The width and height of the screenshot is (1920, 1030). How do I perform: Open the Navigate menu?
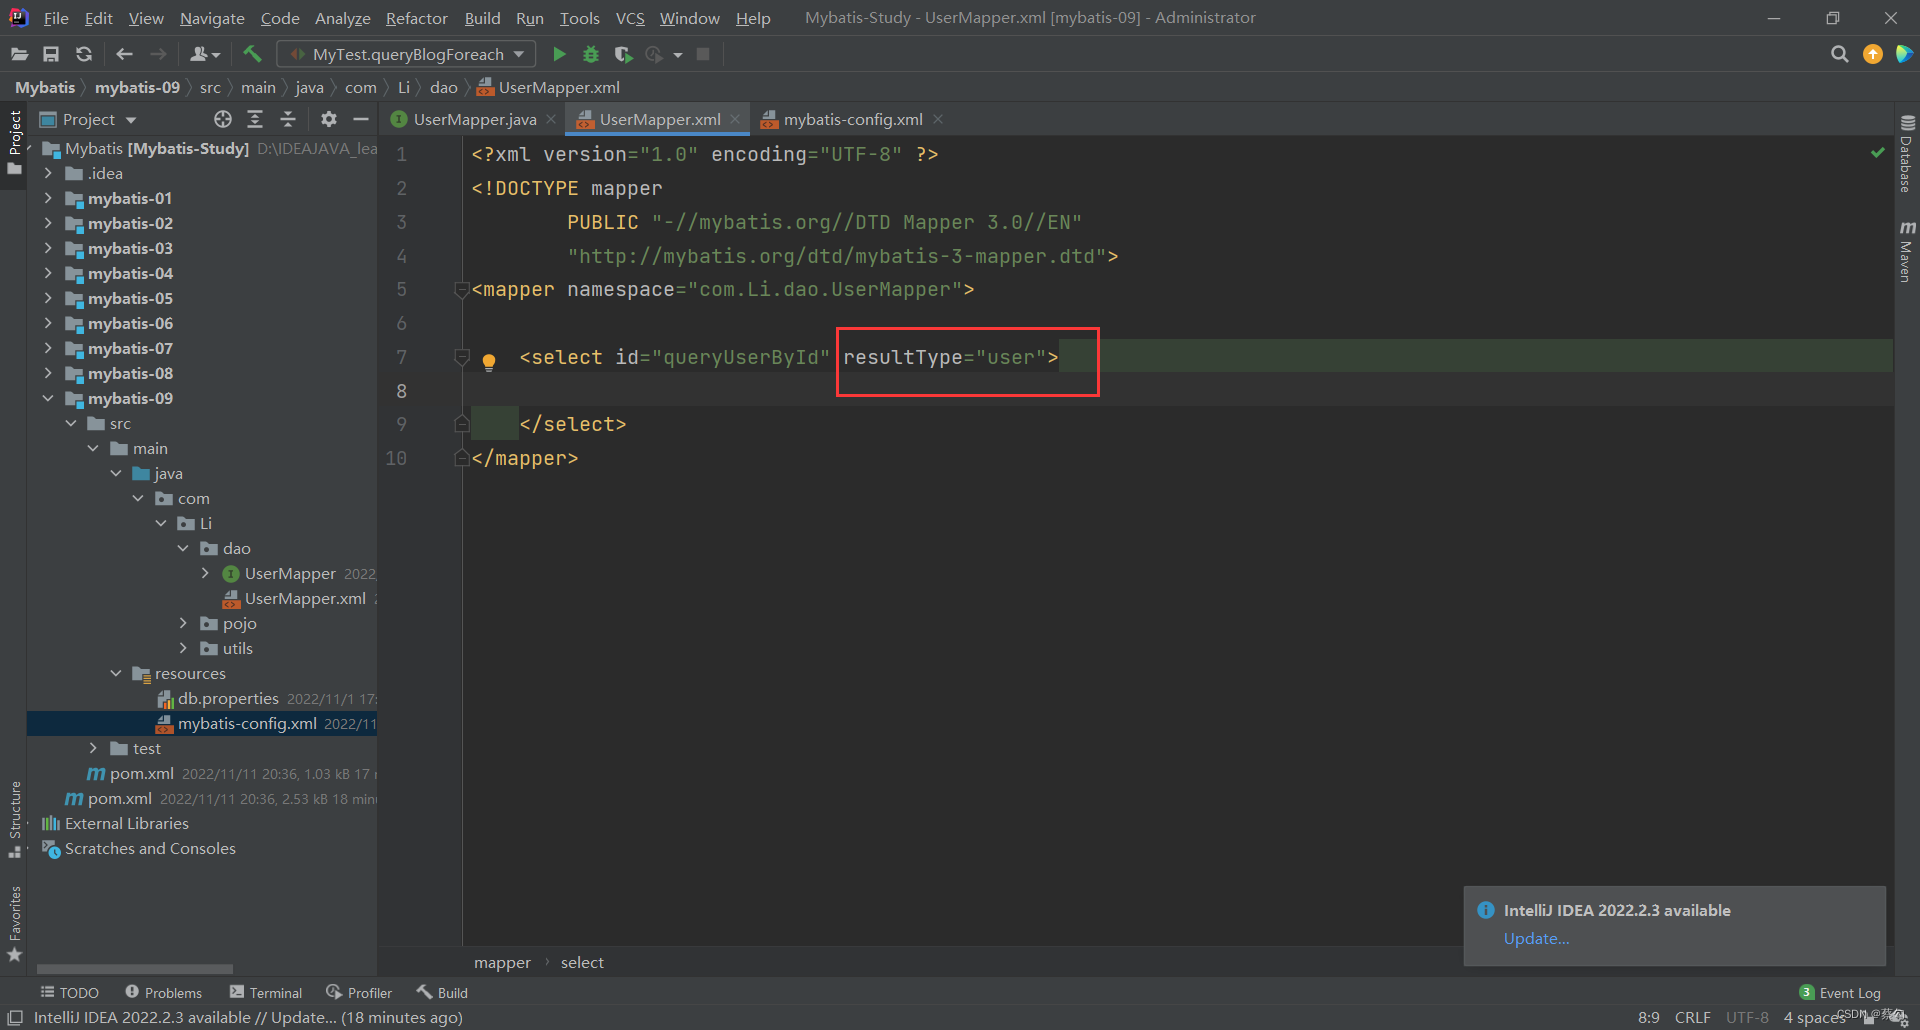[x=212, y=18]
